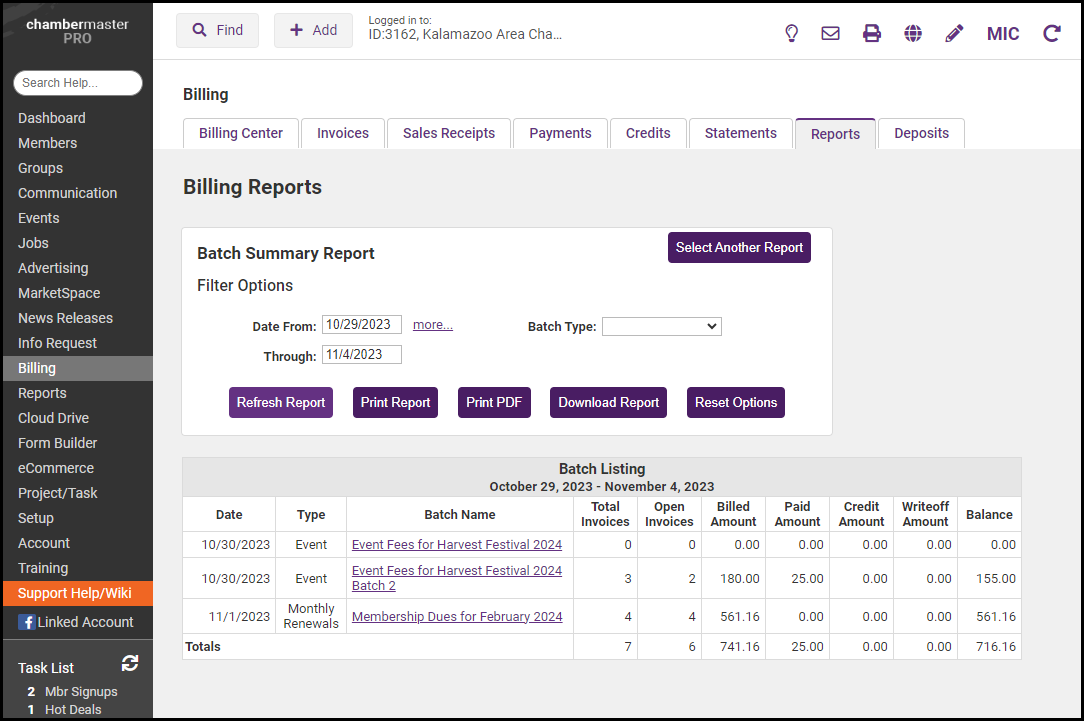Open the Batch Type dropdown

tap(661, 326)
